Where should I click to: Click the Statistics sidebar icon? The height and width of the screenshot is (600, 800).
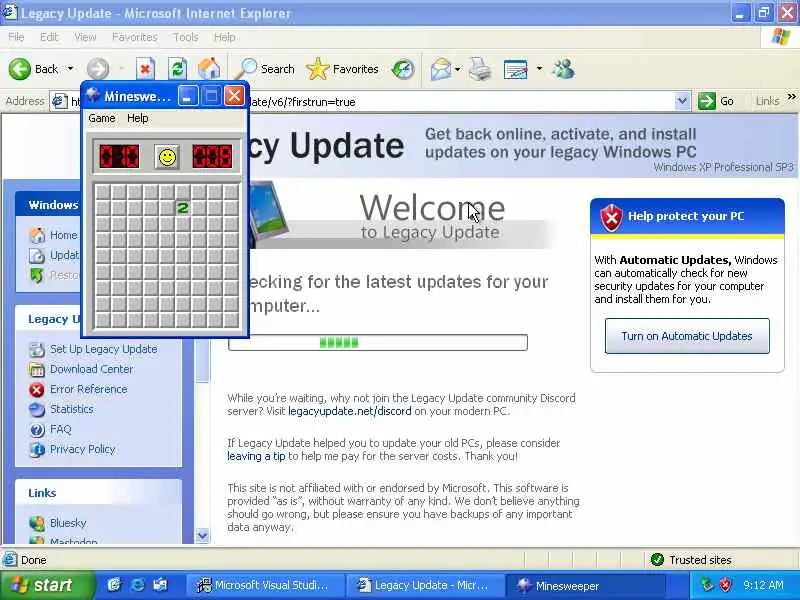coord(37,410)
